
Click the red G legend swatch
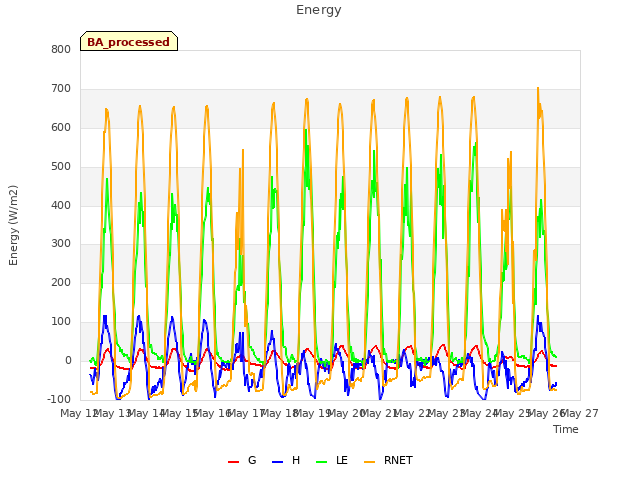tap(233, 462)
